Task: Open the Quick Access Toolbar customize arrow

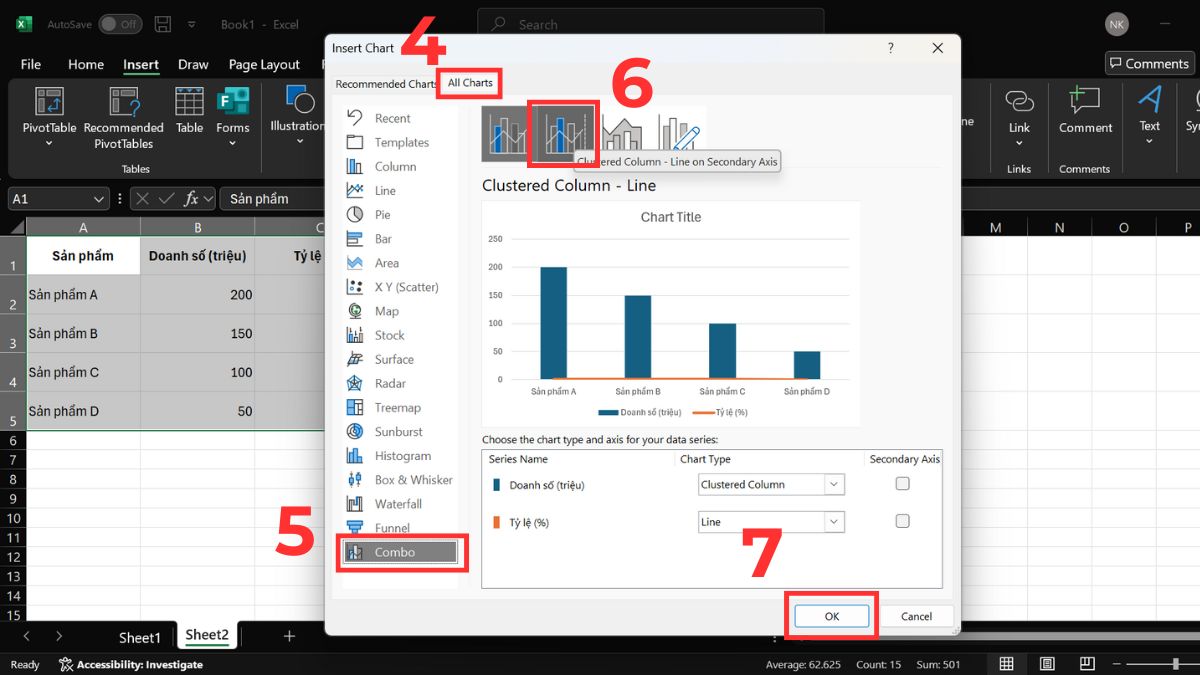Action: [x=191, y=25]
